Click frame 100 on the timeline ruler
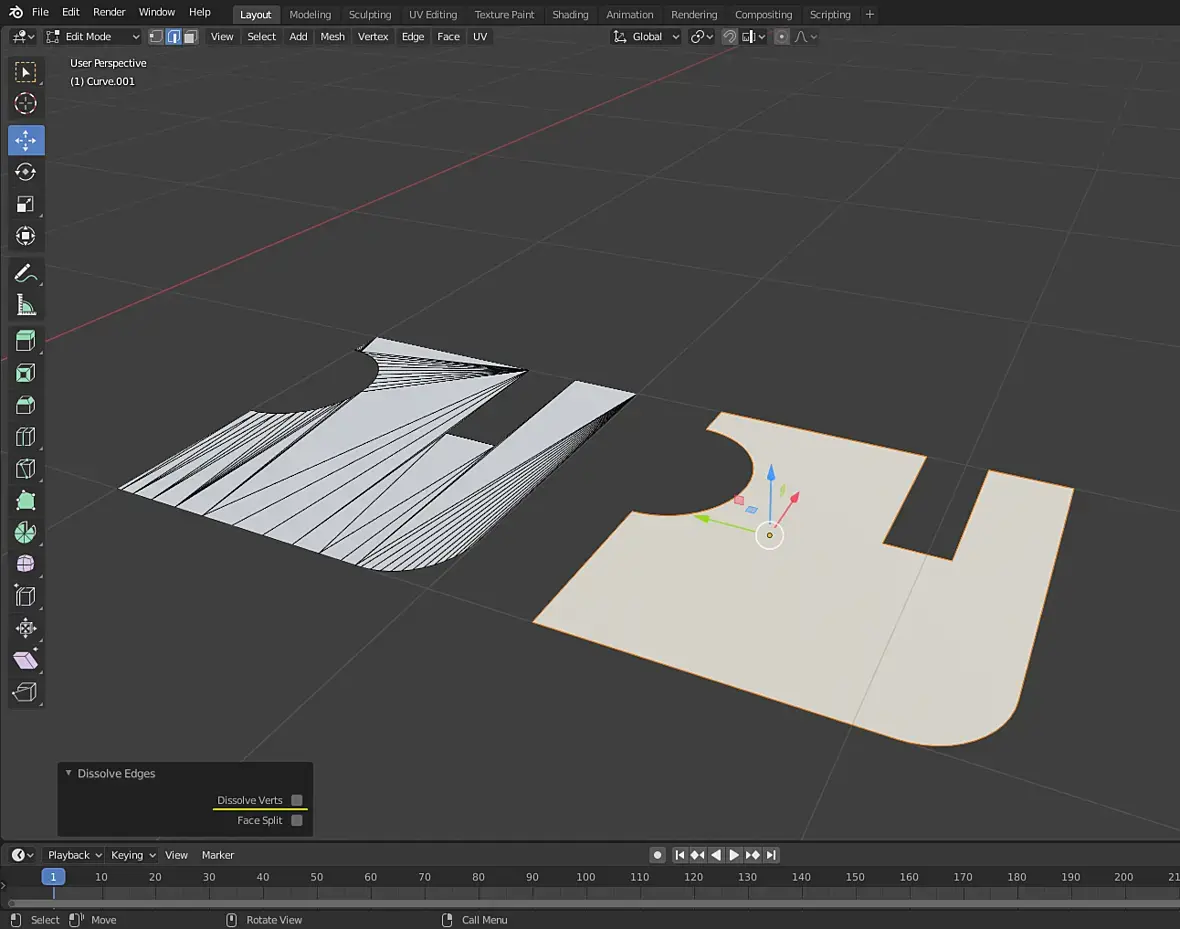 tap(586, 877)
